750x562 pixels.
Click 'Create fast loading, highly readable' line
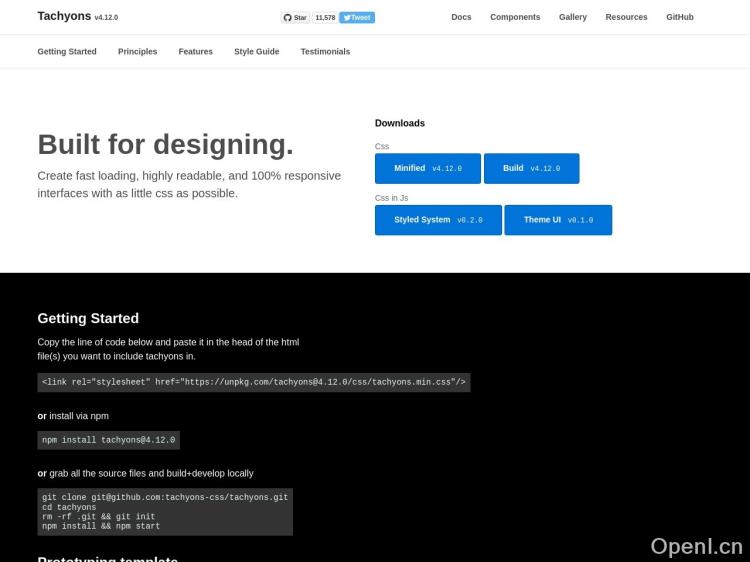[x=189, y=176]
